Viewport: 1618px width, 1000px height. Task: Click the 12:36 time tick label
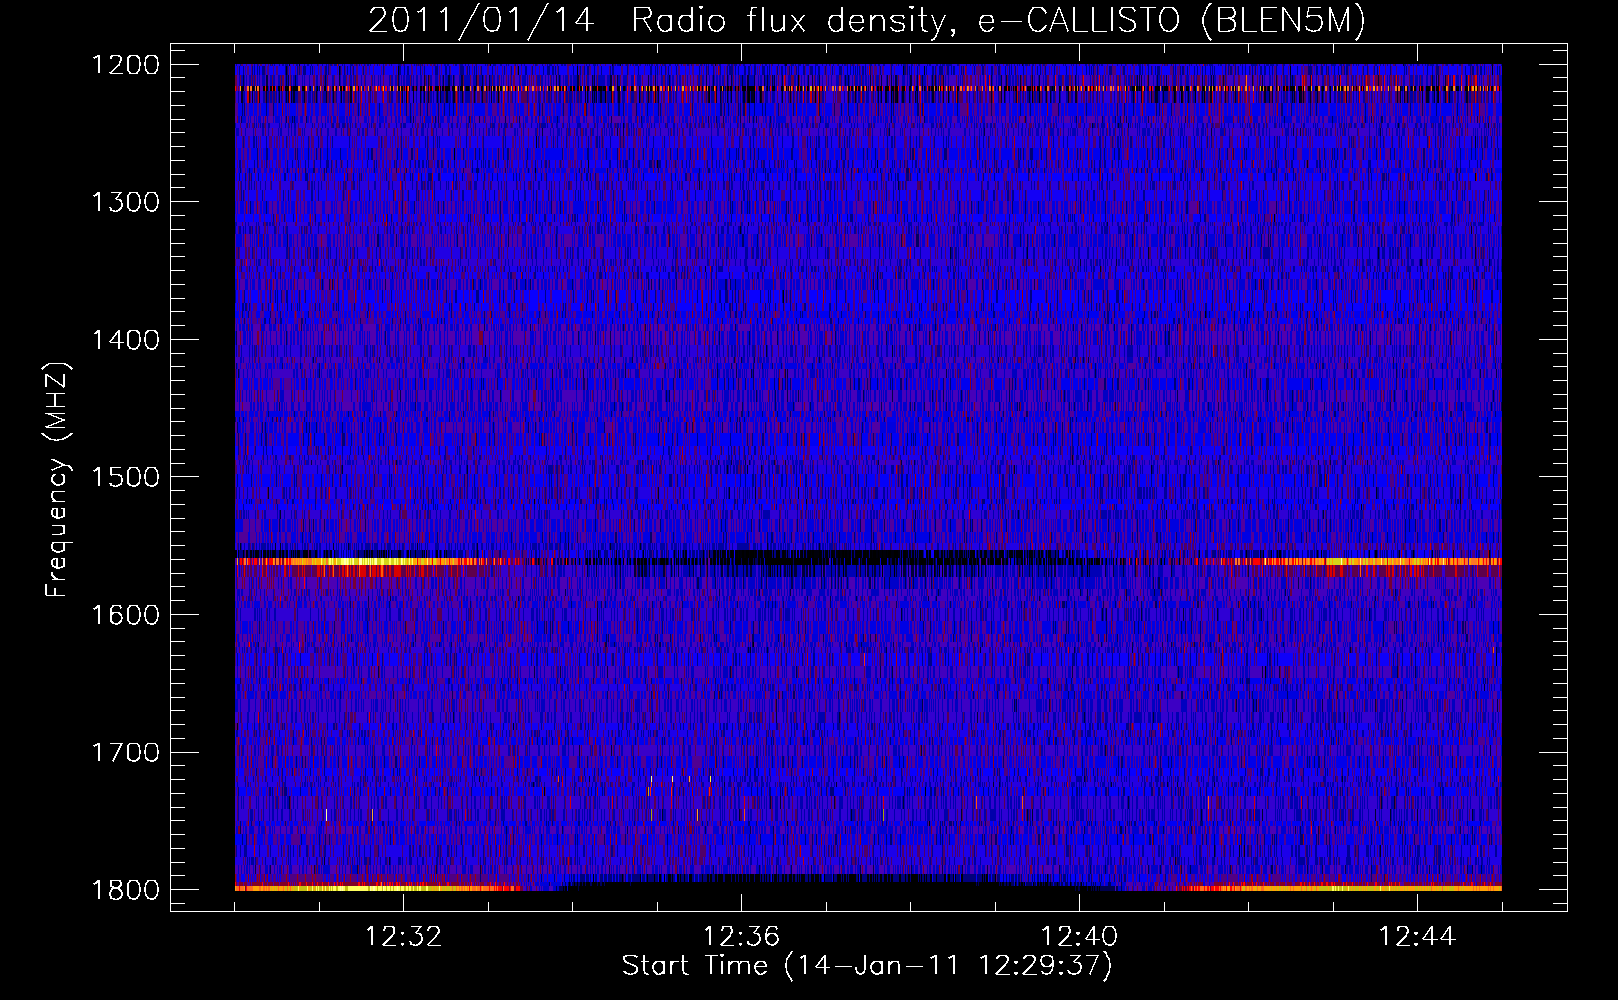[741, 937]
